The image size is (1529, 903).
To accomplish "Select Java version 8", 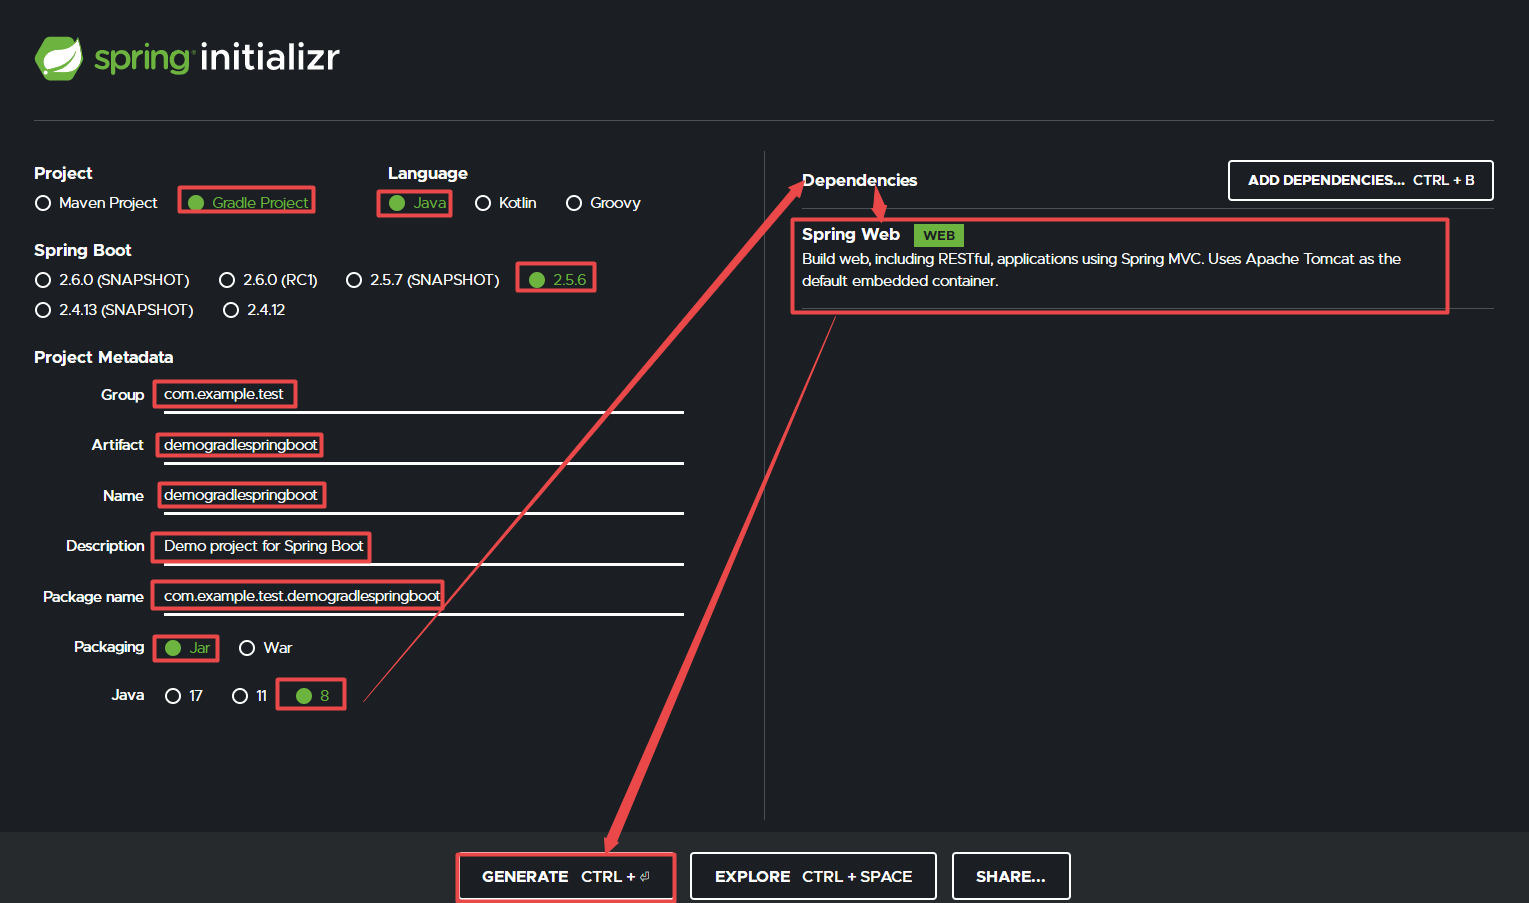I will pos(313,696).
